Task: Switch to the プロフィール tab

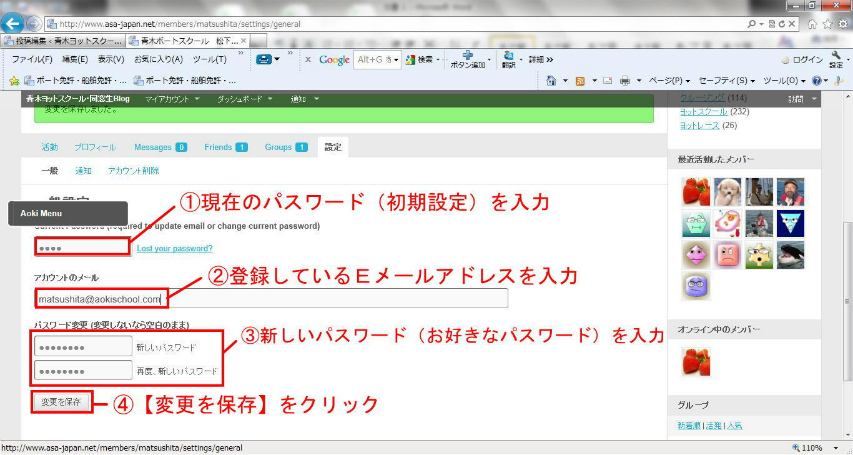Action: tap(95, 147)
